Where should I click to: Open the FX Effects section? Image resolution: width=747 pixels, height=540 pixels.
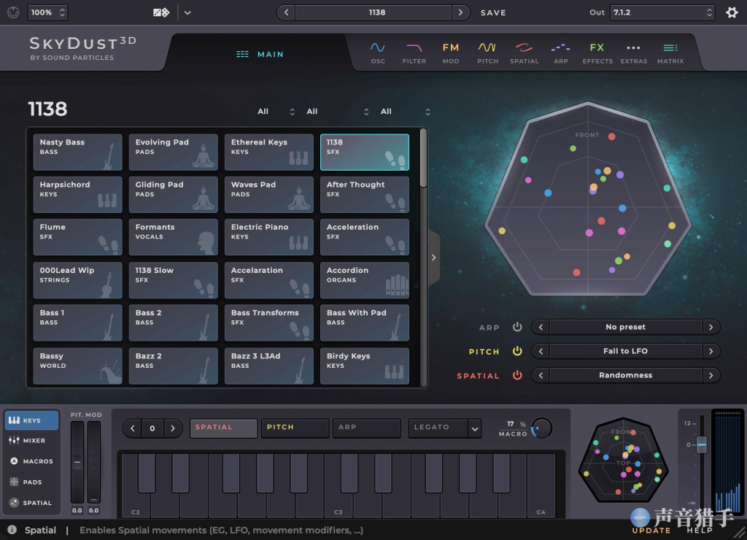coord(597,52)
